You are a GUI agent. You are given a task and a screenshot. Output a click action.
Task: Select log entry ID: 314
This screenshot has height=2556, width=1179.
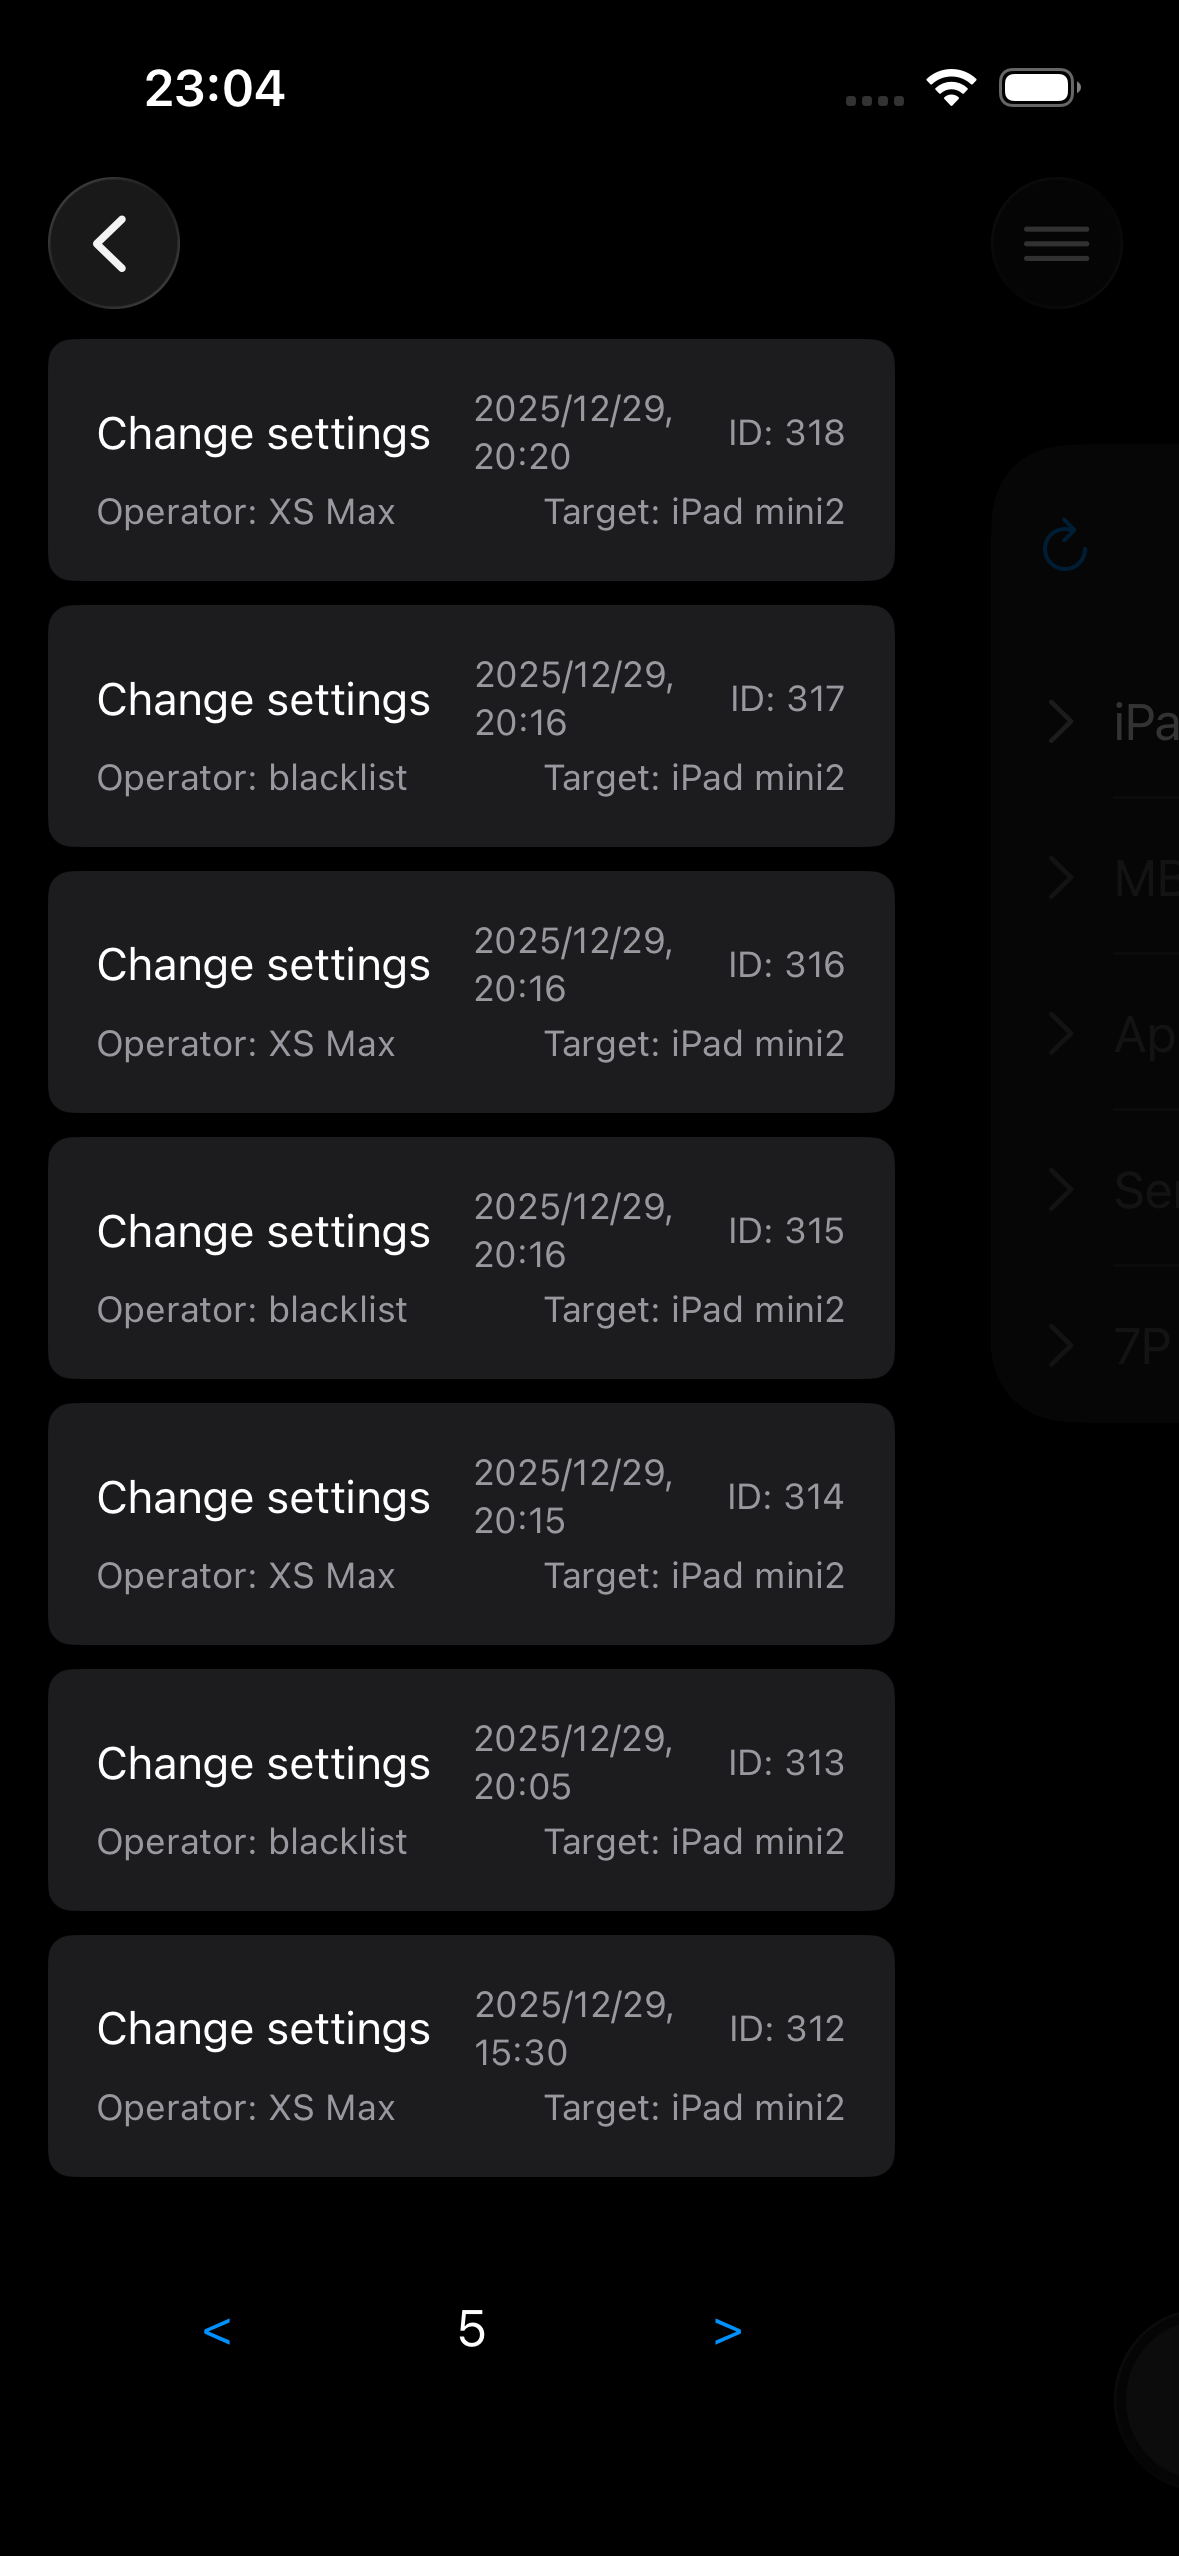pos(471,1524)
